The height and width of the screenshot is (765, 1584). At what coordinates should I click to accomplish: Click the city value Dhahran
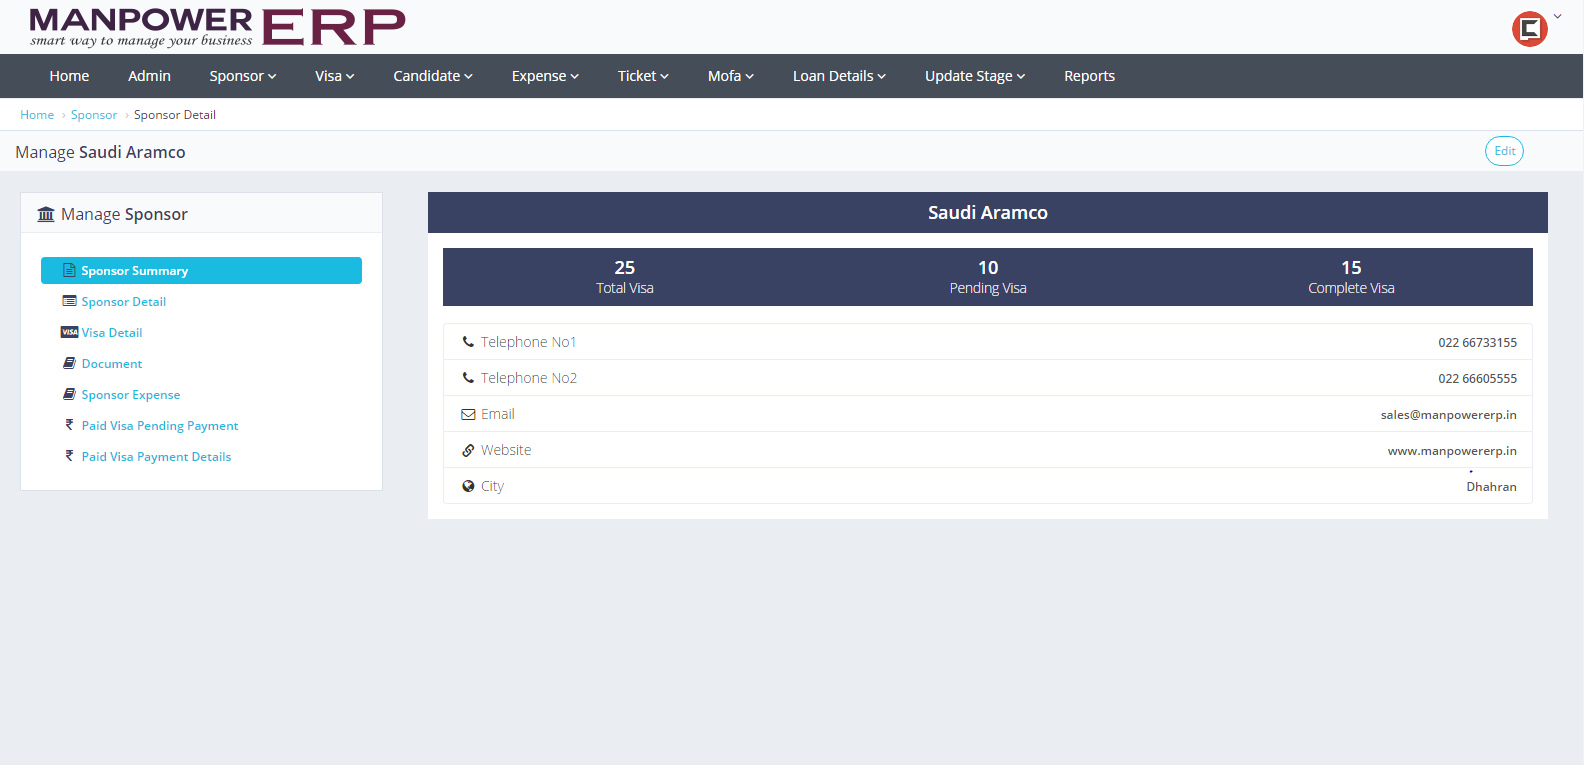(1491, 487)
